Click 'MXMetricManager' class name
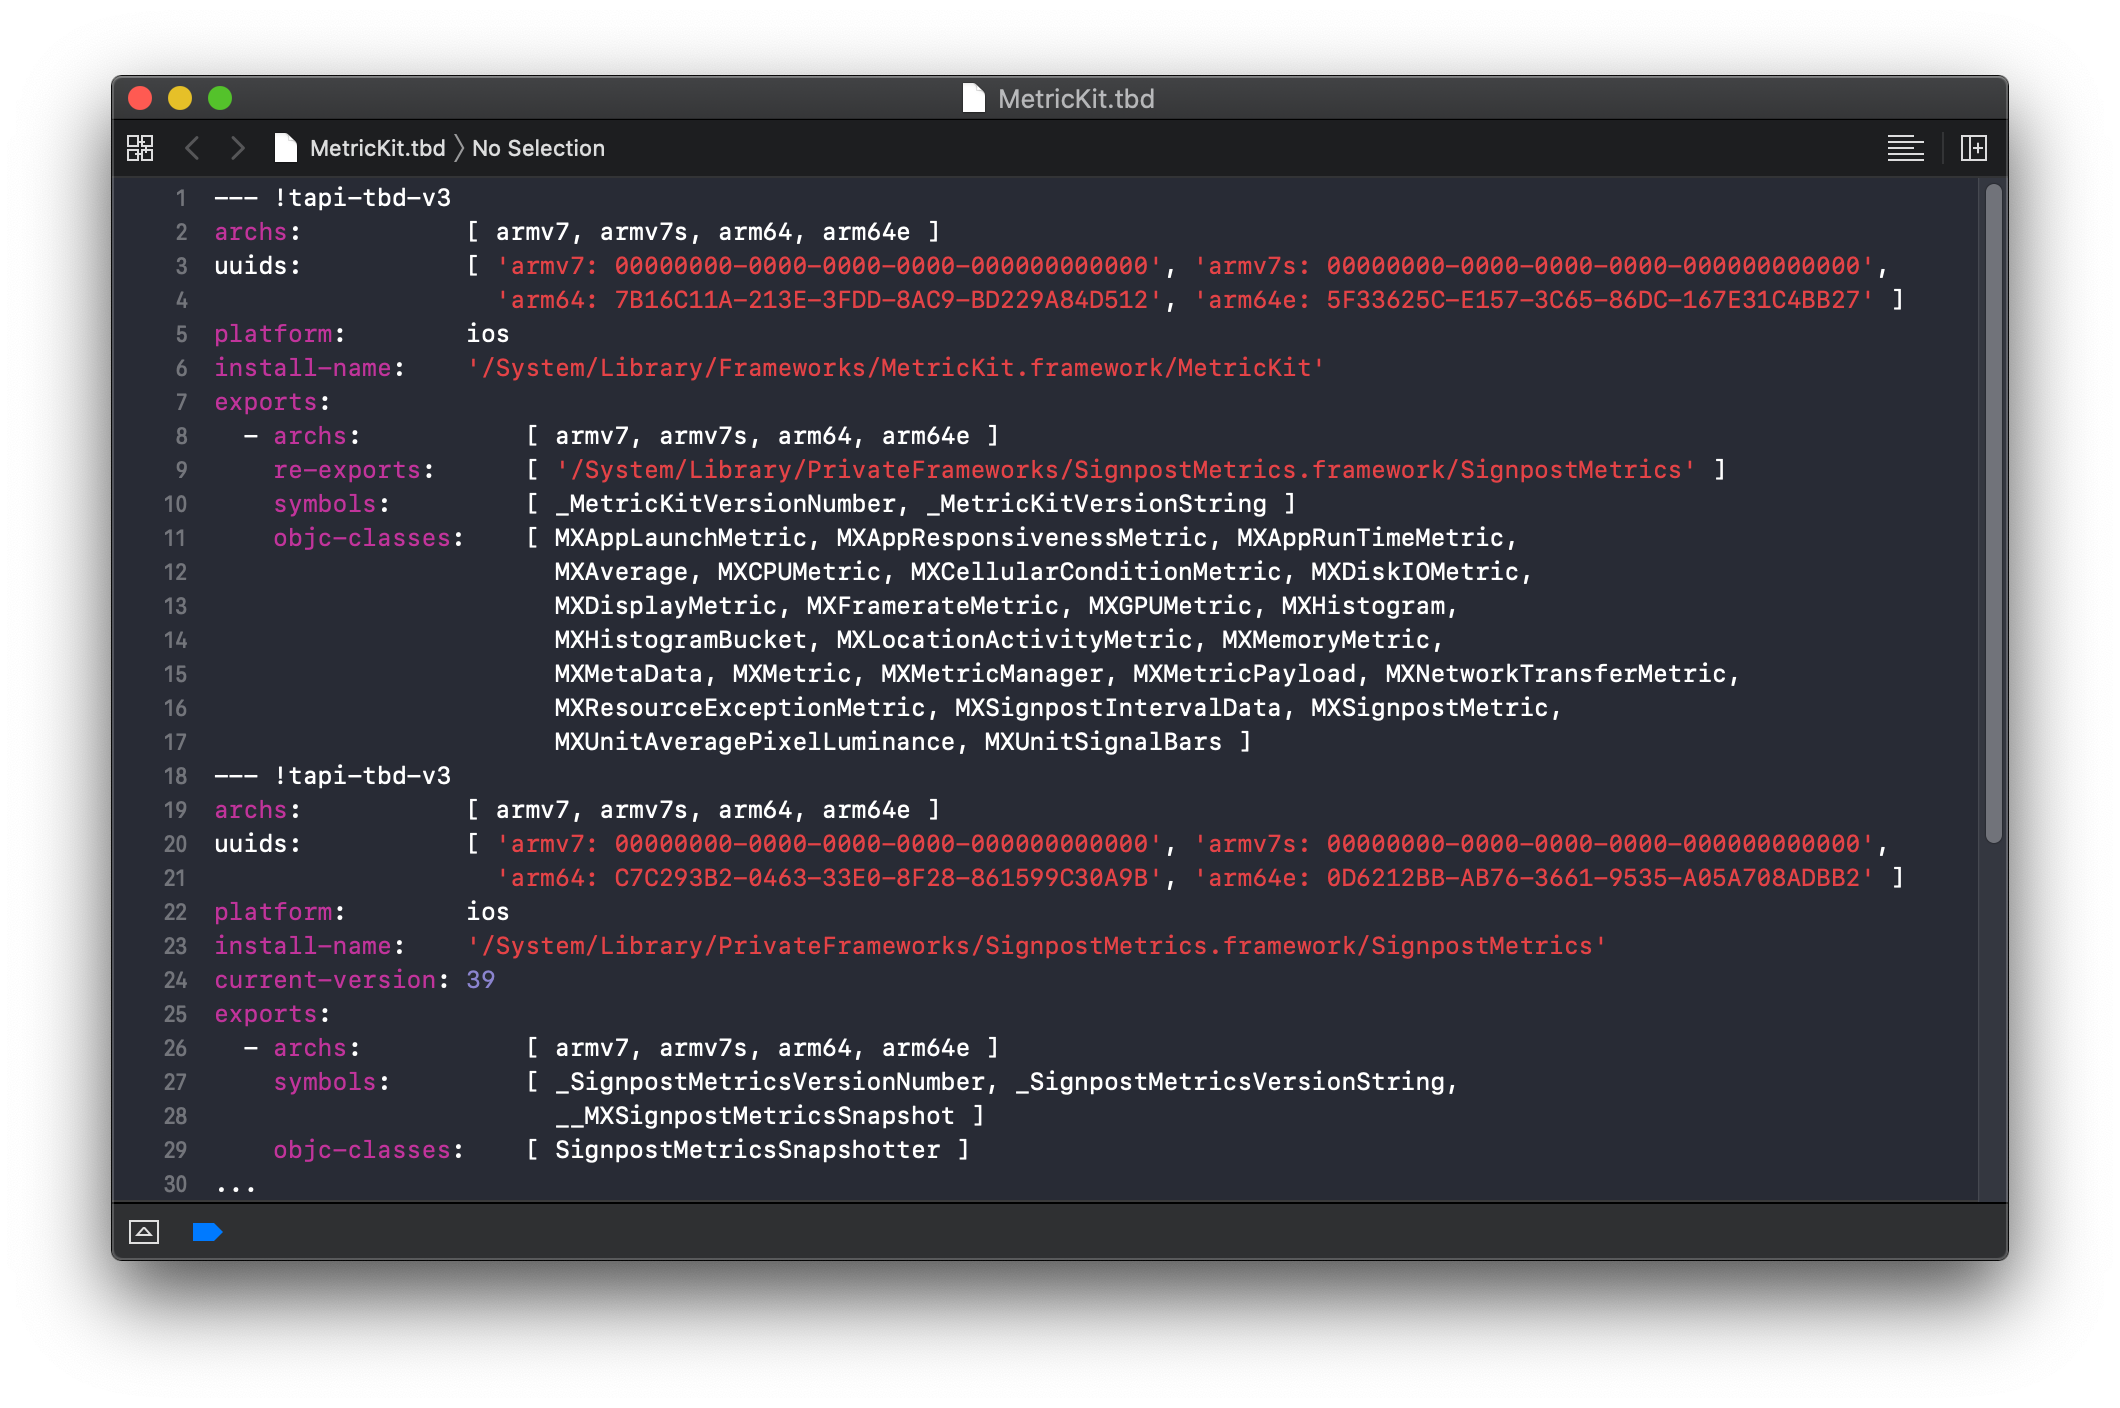 pyautogui.click(x=992, y=674)
